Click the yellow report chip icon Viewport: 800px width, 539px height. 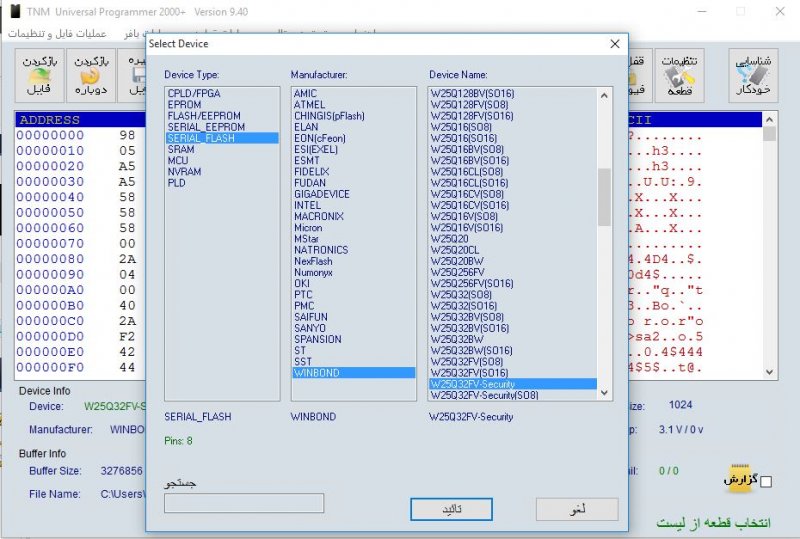739,478
